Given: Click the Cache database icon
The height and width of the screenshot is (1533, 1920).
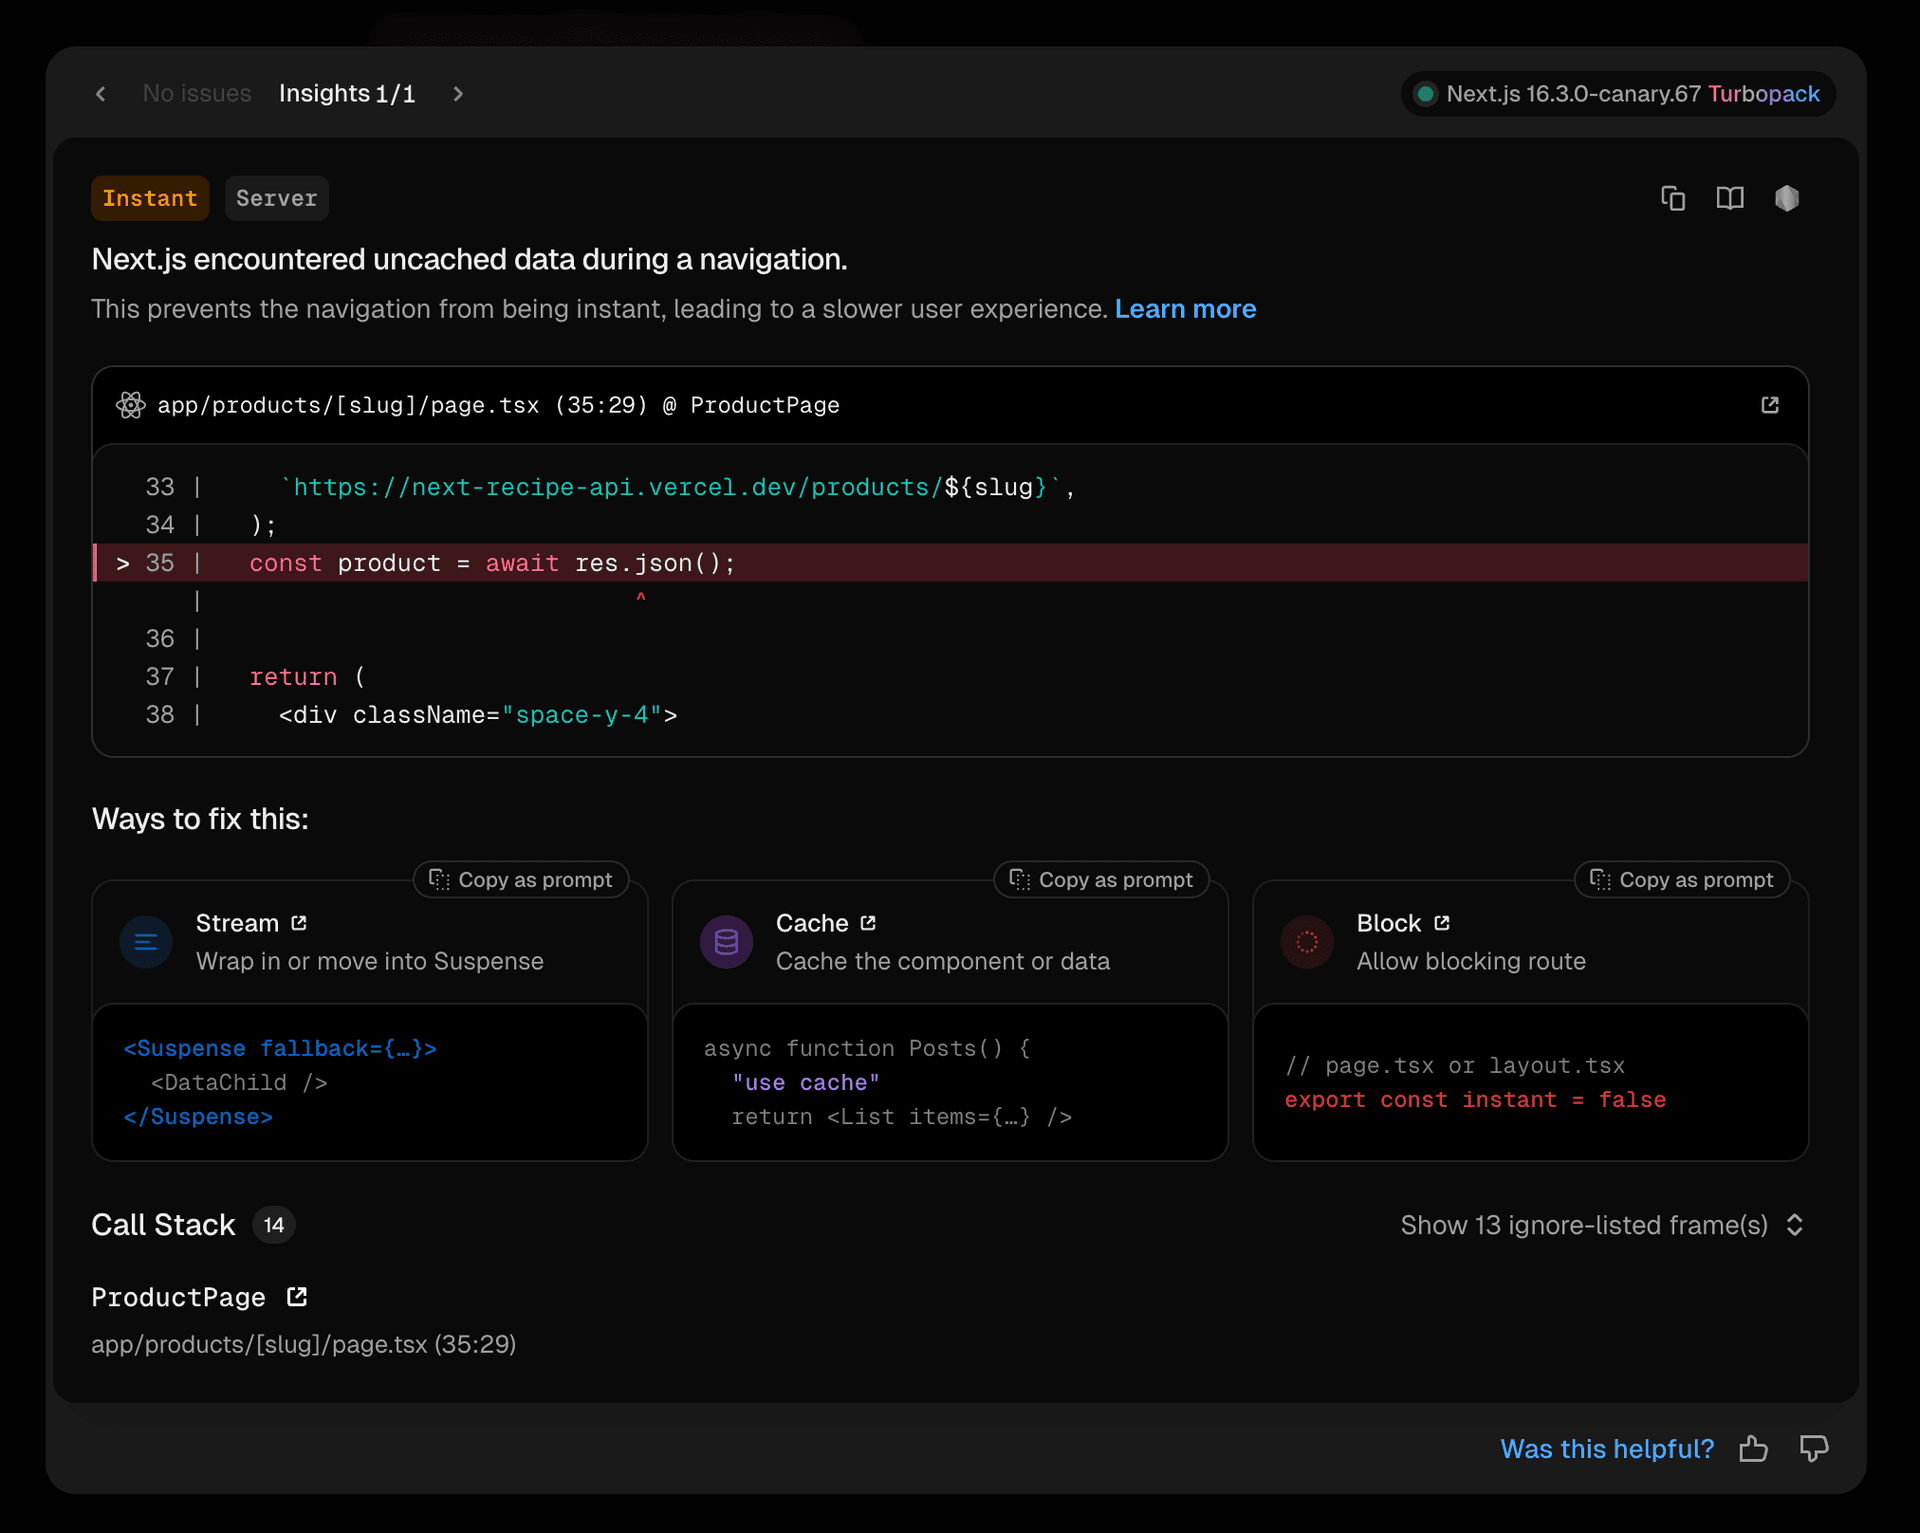Looking at the screenshot, I should pyautogui.click(x=727, y=942).
